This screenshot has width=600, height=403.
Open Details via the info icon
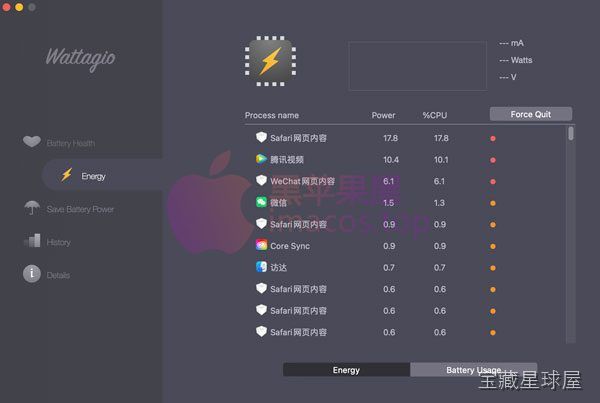(x=32, y=274)
